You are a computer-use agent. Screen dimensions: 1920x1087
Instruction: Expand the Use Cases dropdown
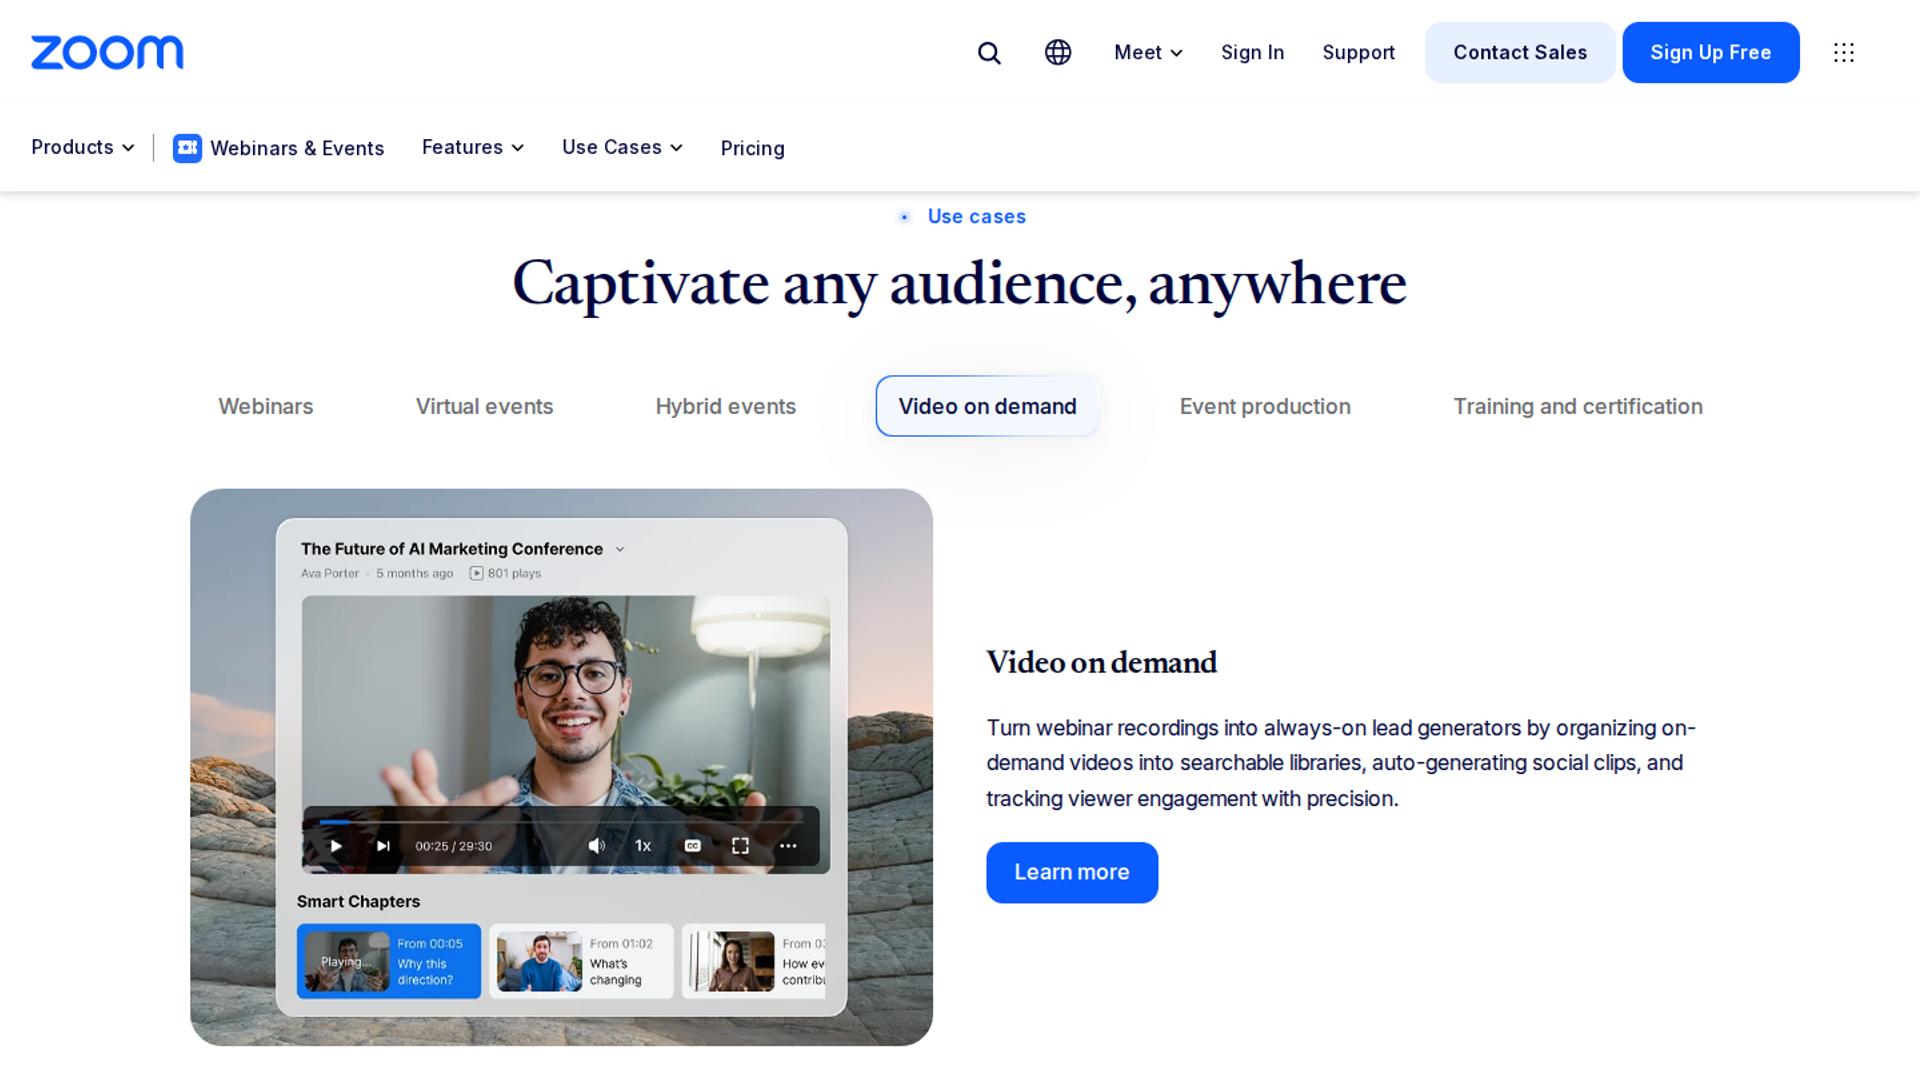pyautogui.click(x=622, y=147)
